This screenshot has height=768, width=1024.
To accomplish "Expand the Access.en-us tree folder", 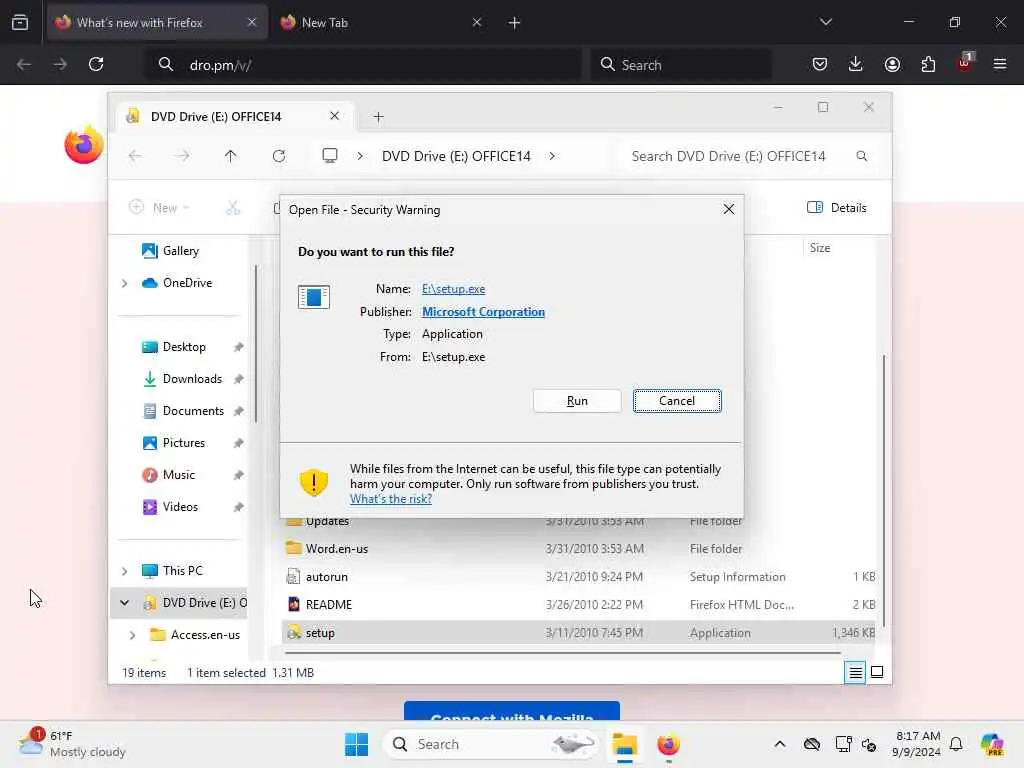I will pyautogui.click(x=133, y=635).
